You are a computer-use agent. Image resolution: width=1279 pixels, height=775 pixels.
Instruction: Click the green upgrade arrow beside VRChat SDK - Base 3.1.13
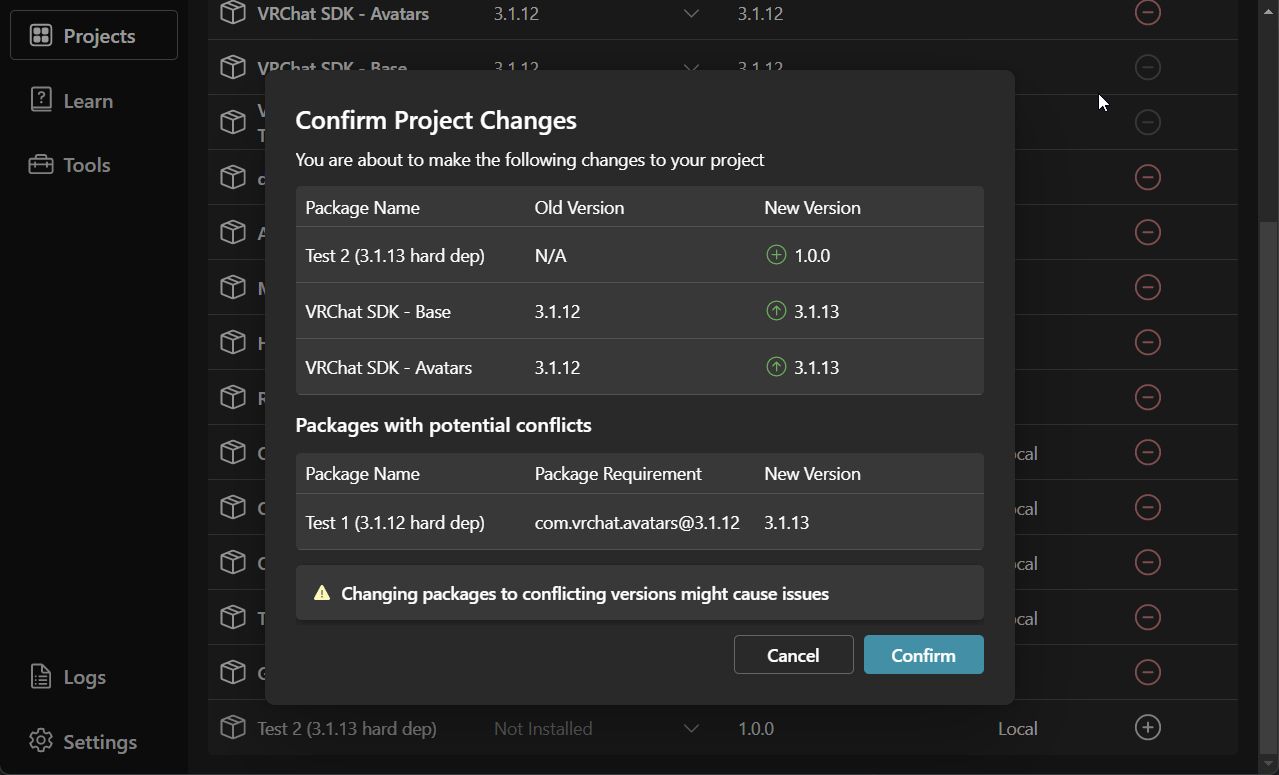click(775, 310)
